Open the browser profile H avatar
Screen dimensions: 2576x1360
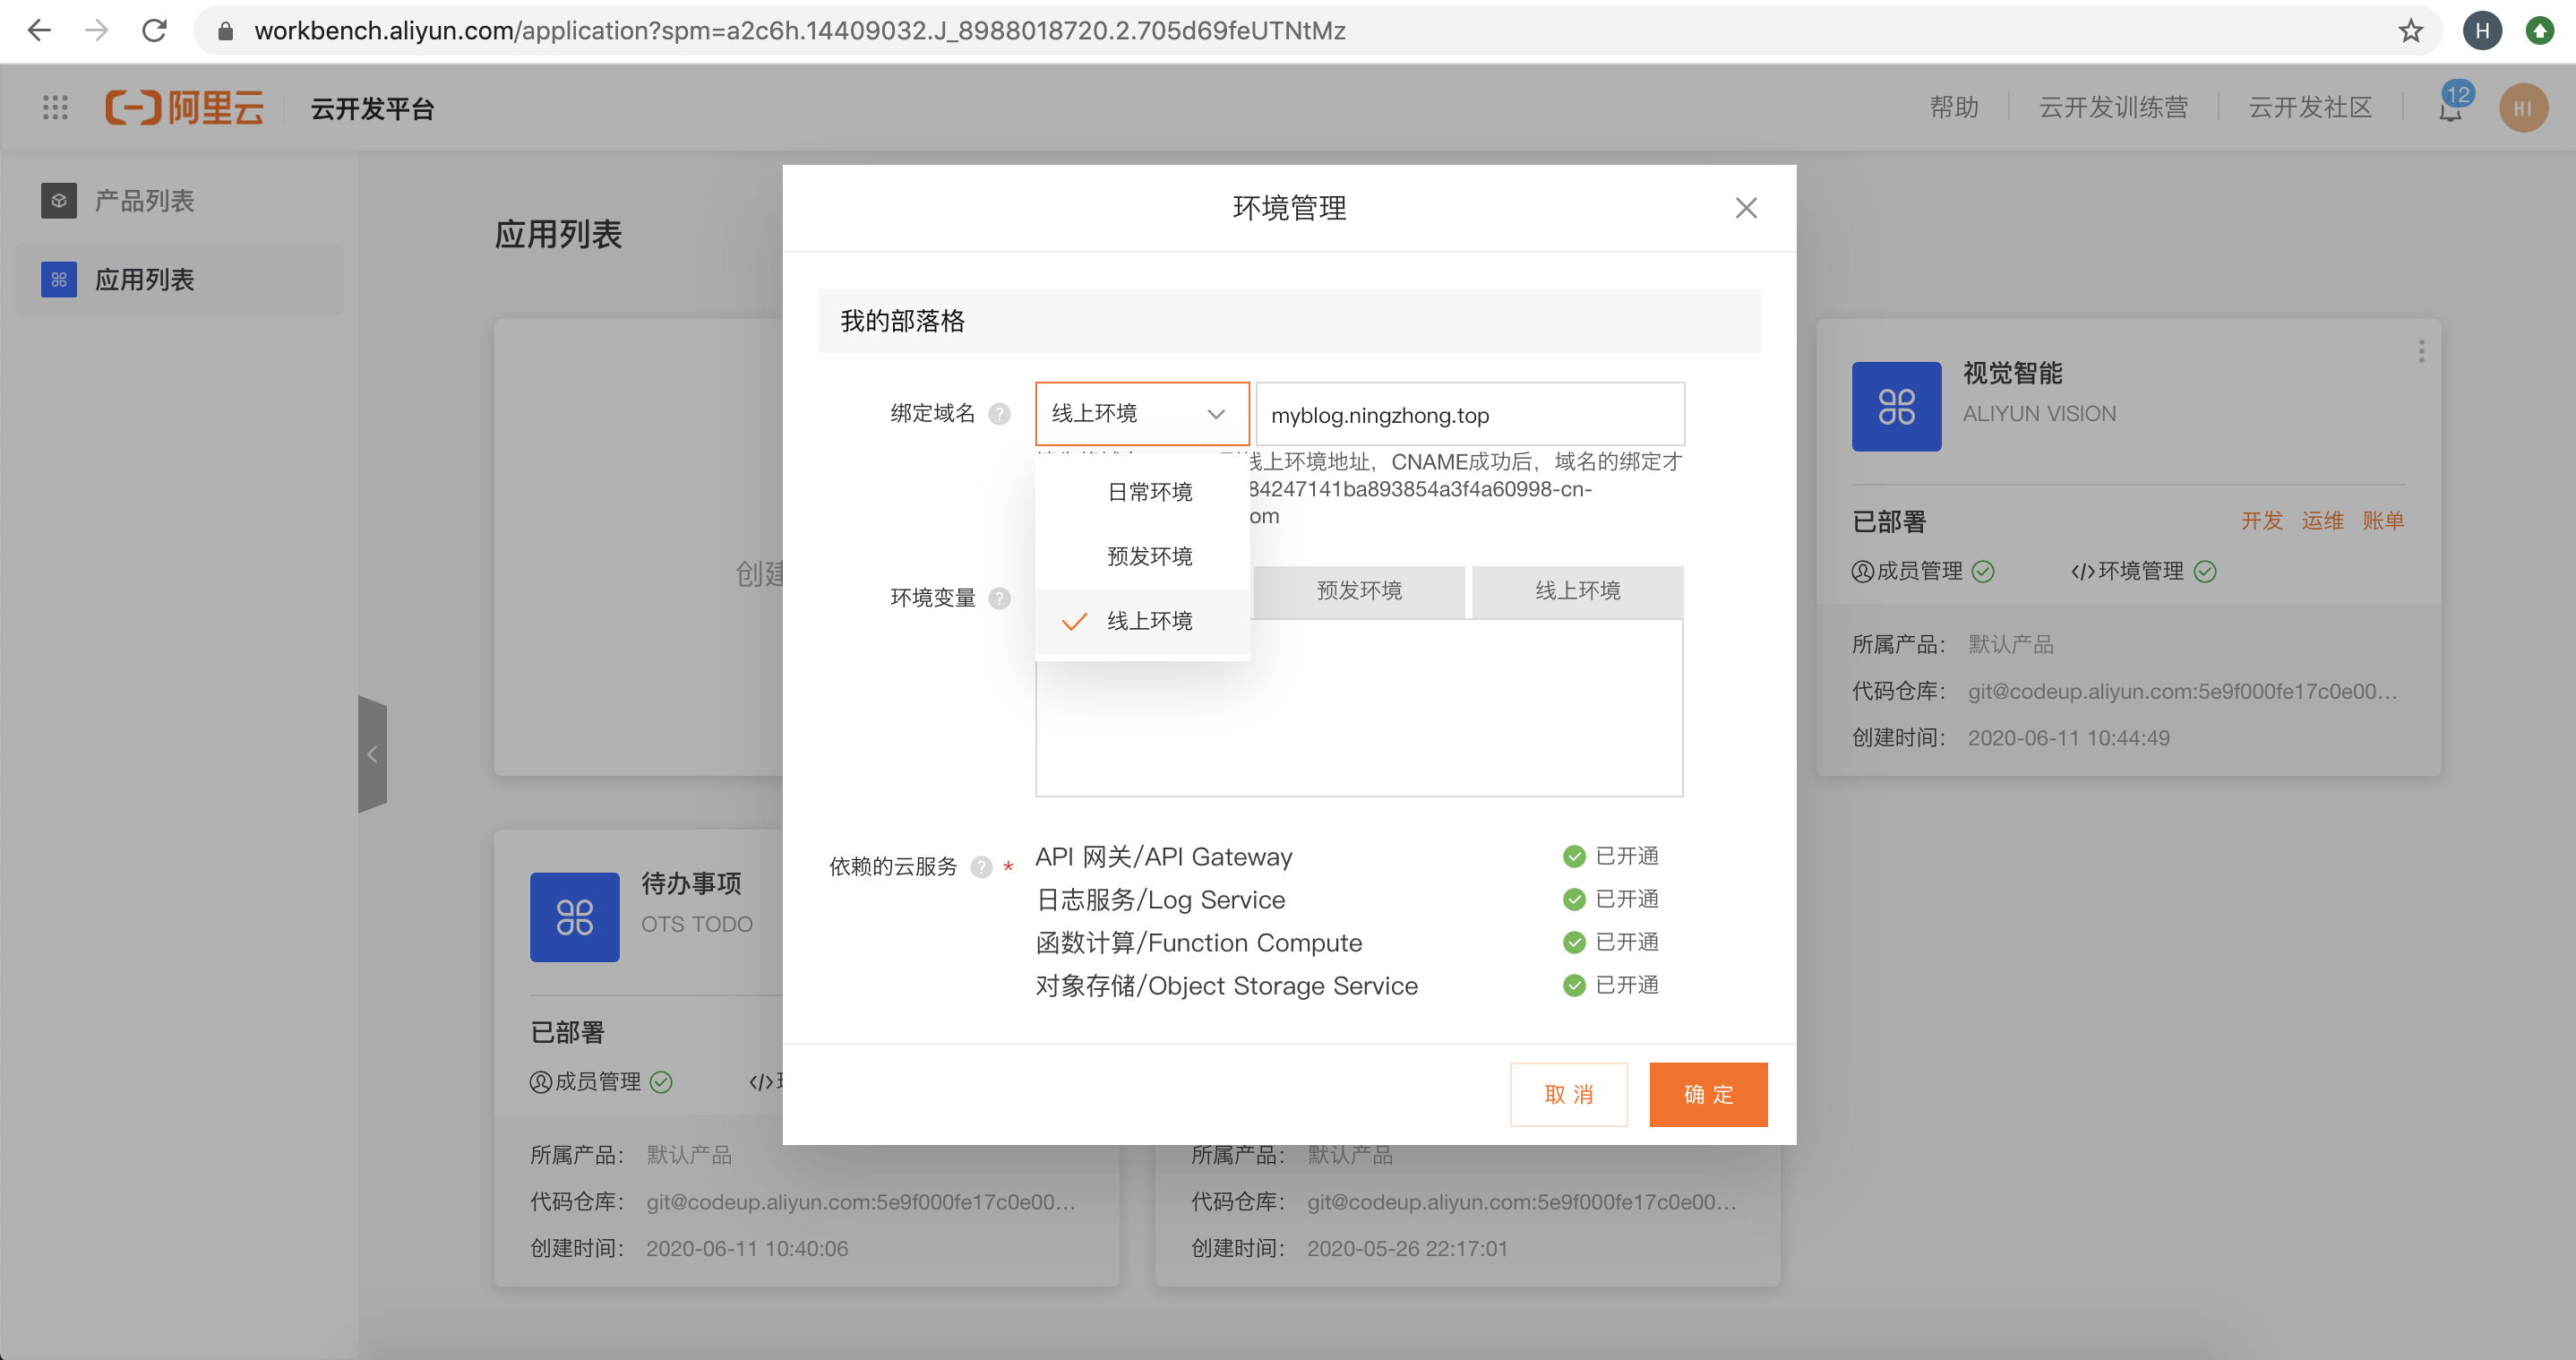(2482, 31)
